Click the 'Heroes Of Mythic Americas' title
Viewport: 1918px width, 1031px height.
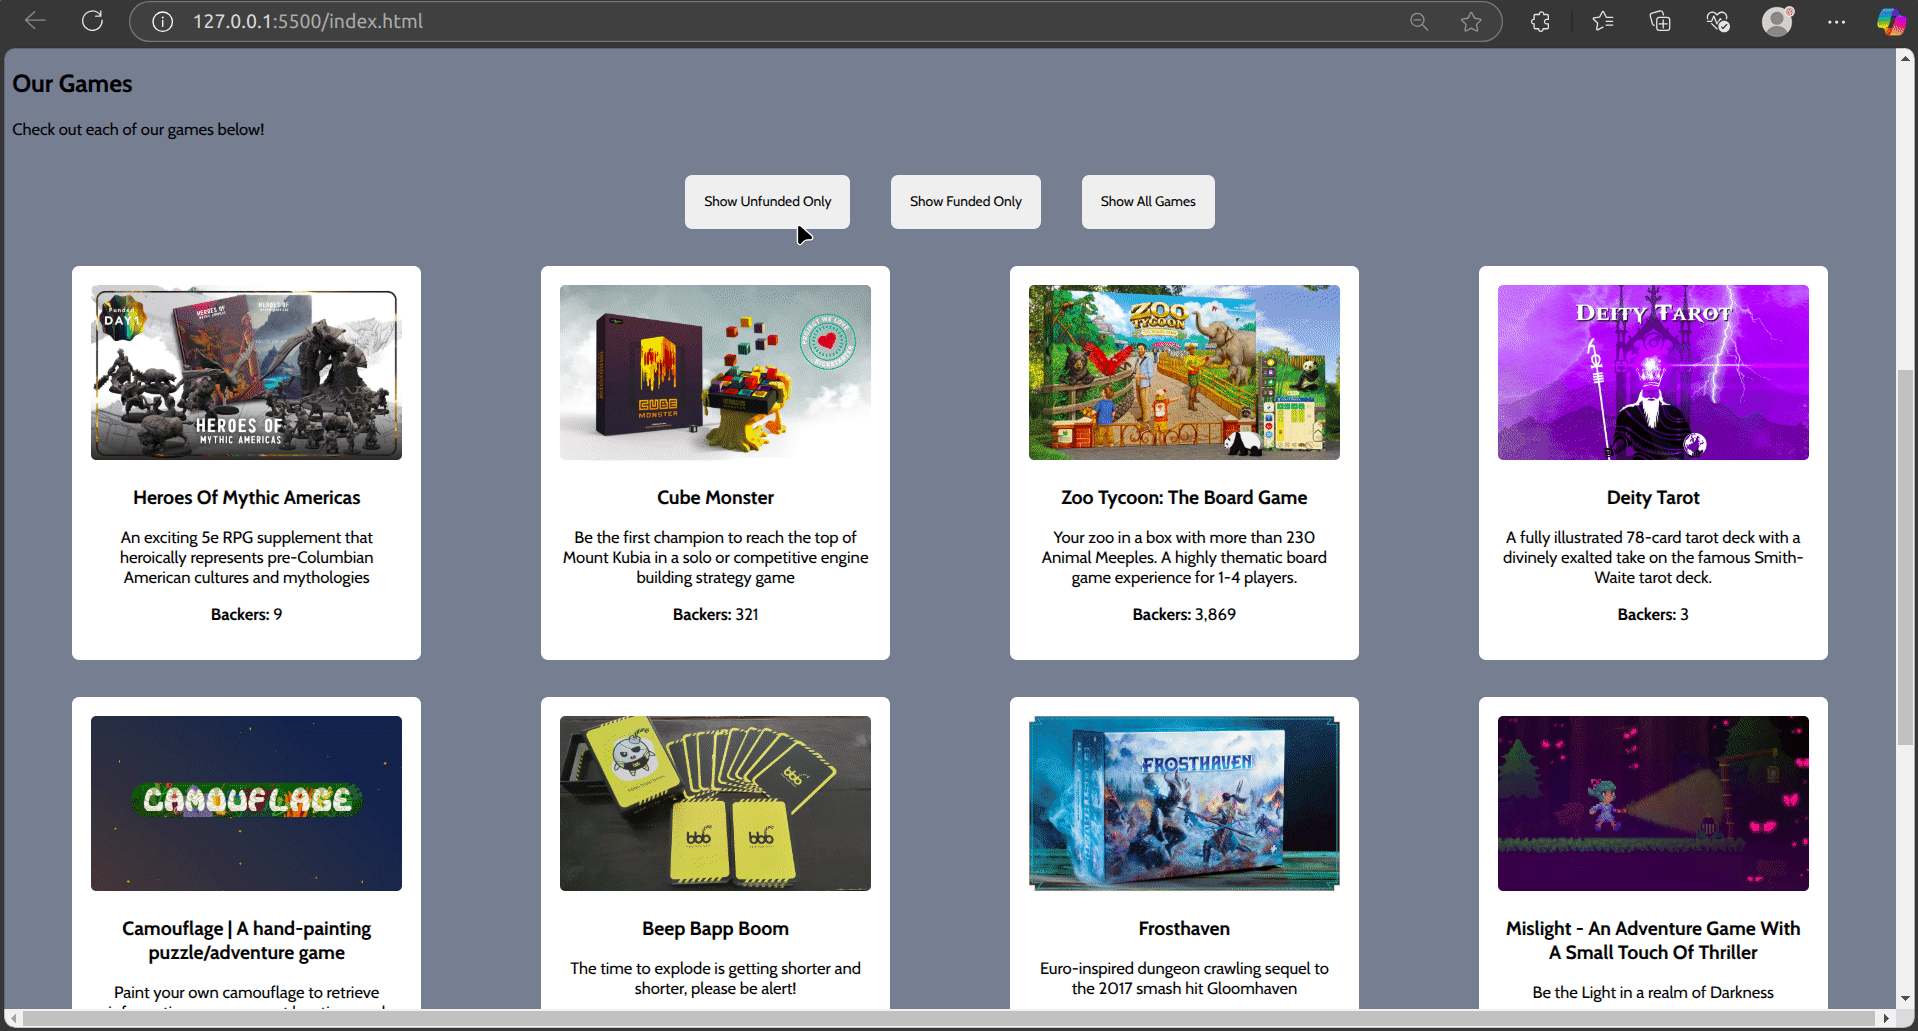pos(246,498)
